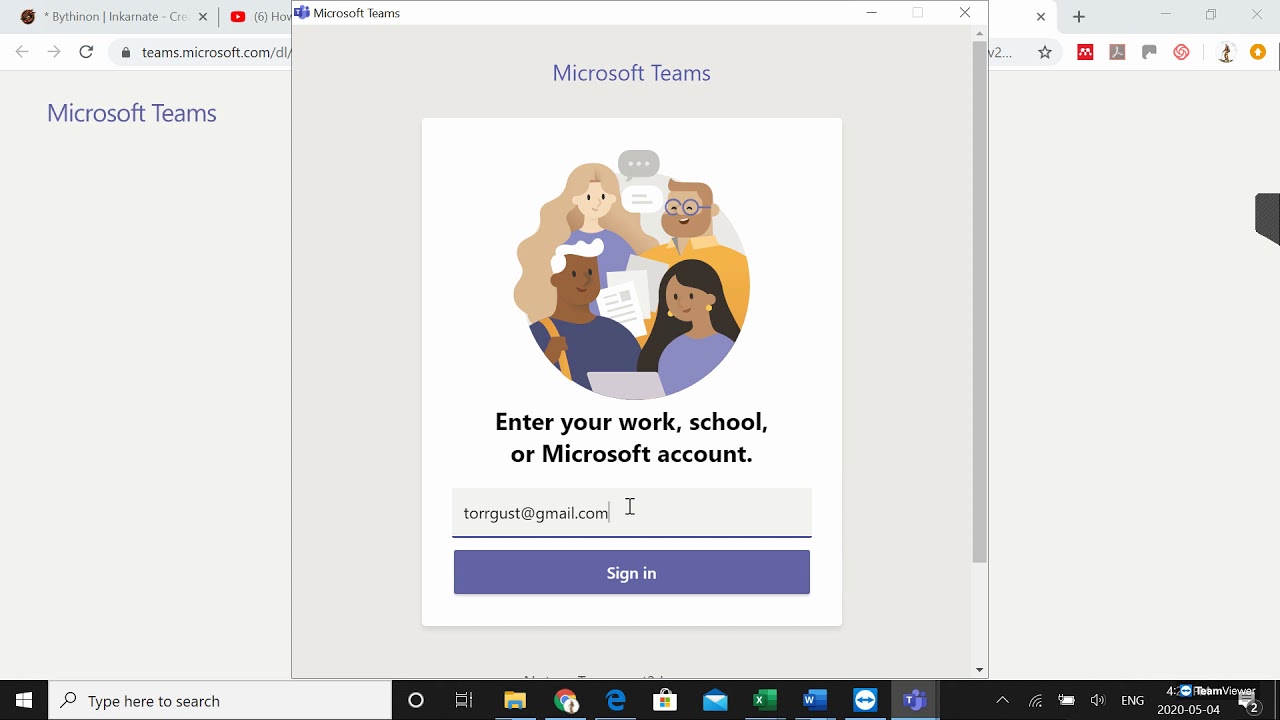Click the Microsoft Teams title bar logo
1280x720 pixels.
click(302, 13)
